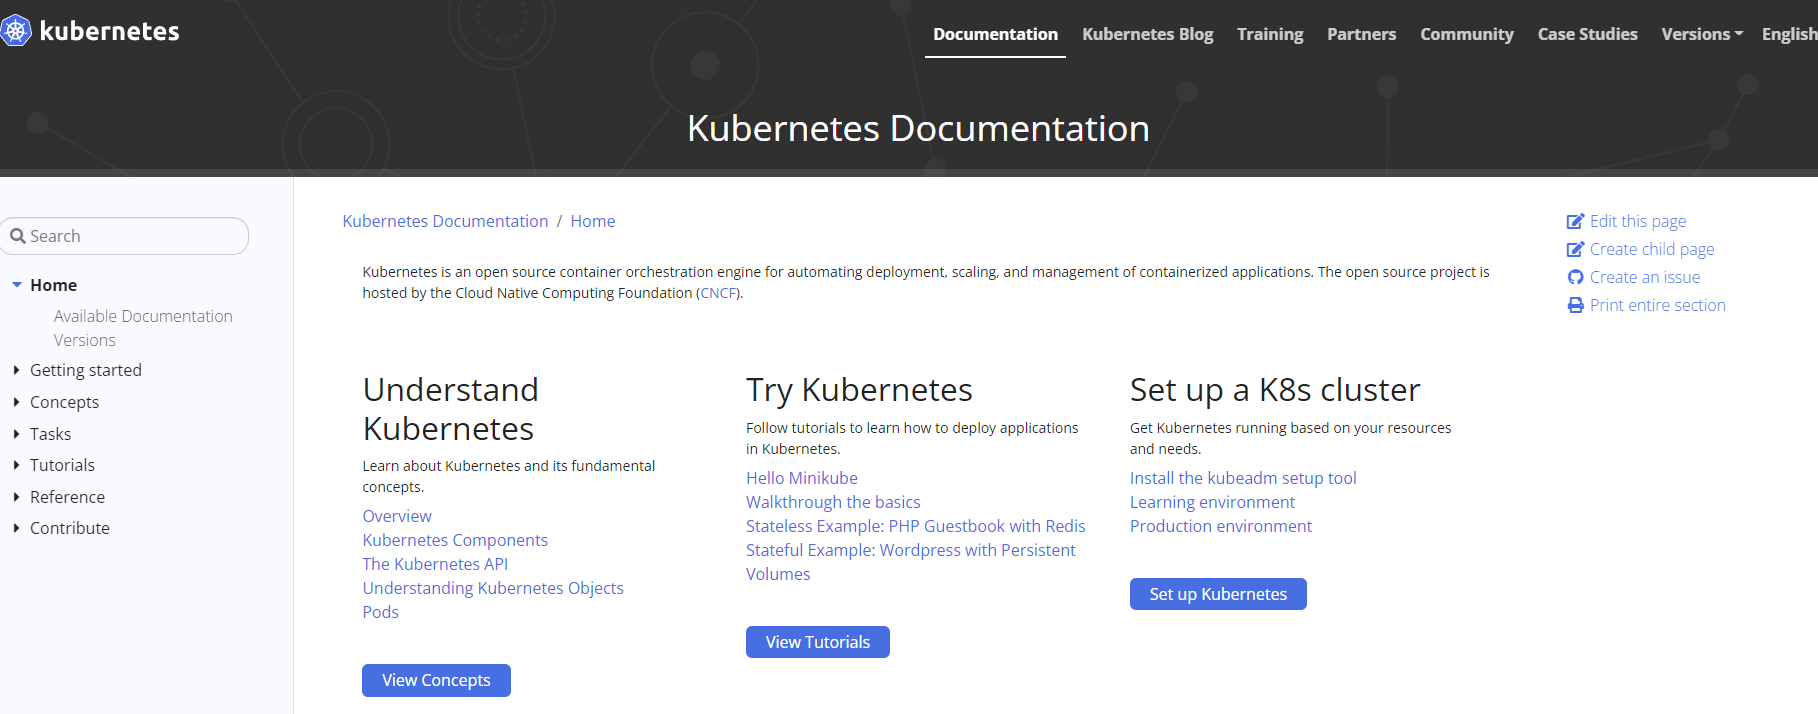
Task: Click the Understand Kubernetes heading
Action: [451, 409]
